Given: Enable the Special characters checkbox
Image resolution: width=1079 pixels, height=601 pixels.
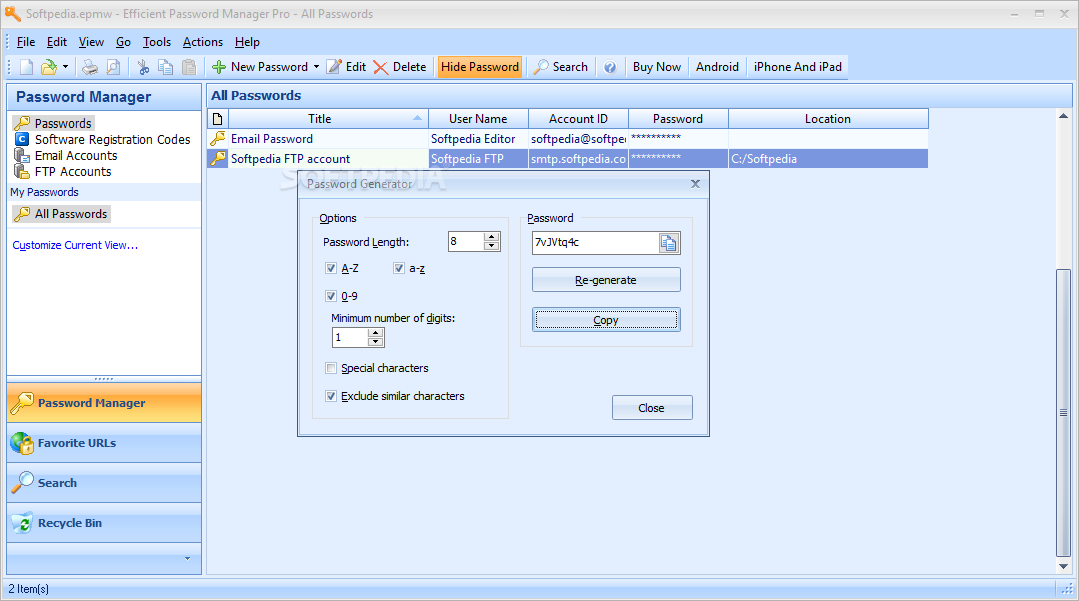Looking at the screenshot, I should [x=331, y=368].
